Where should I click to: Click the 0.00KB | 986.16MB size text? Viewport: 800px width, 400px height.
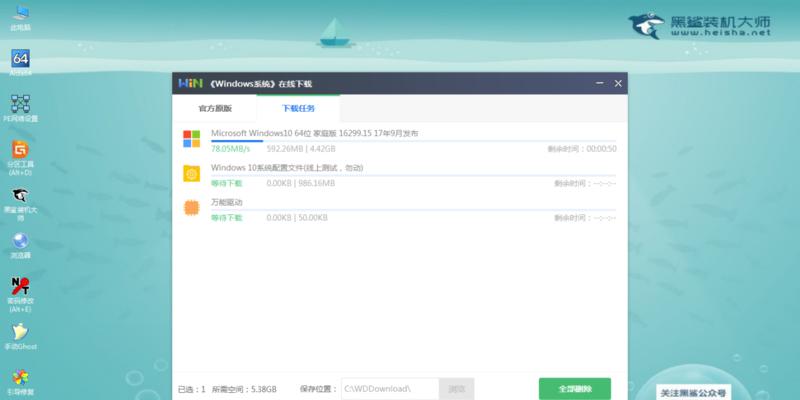coord(301,183)
